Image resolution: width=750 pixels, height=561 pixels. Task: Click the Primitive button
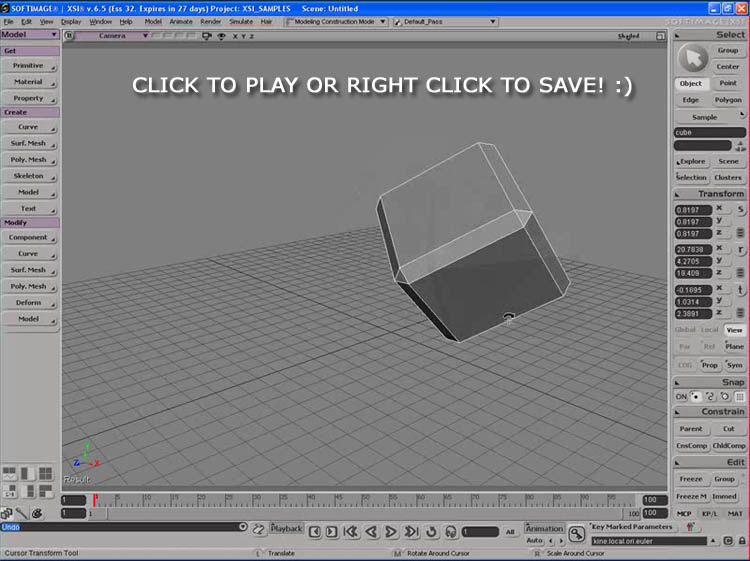tap(29, 65)
